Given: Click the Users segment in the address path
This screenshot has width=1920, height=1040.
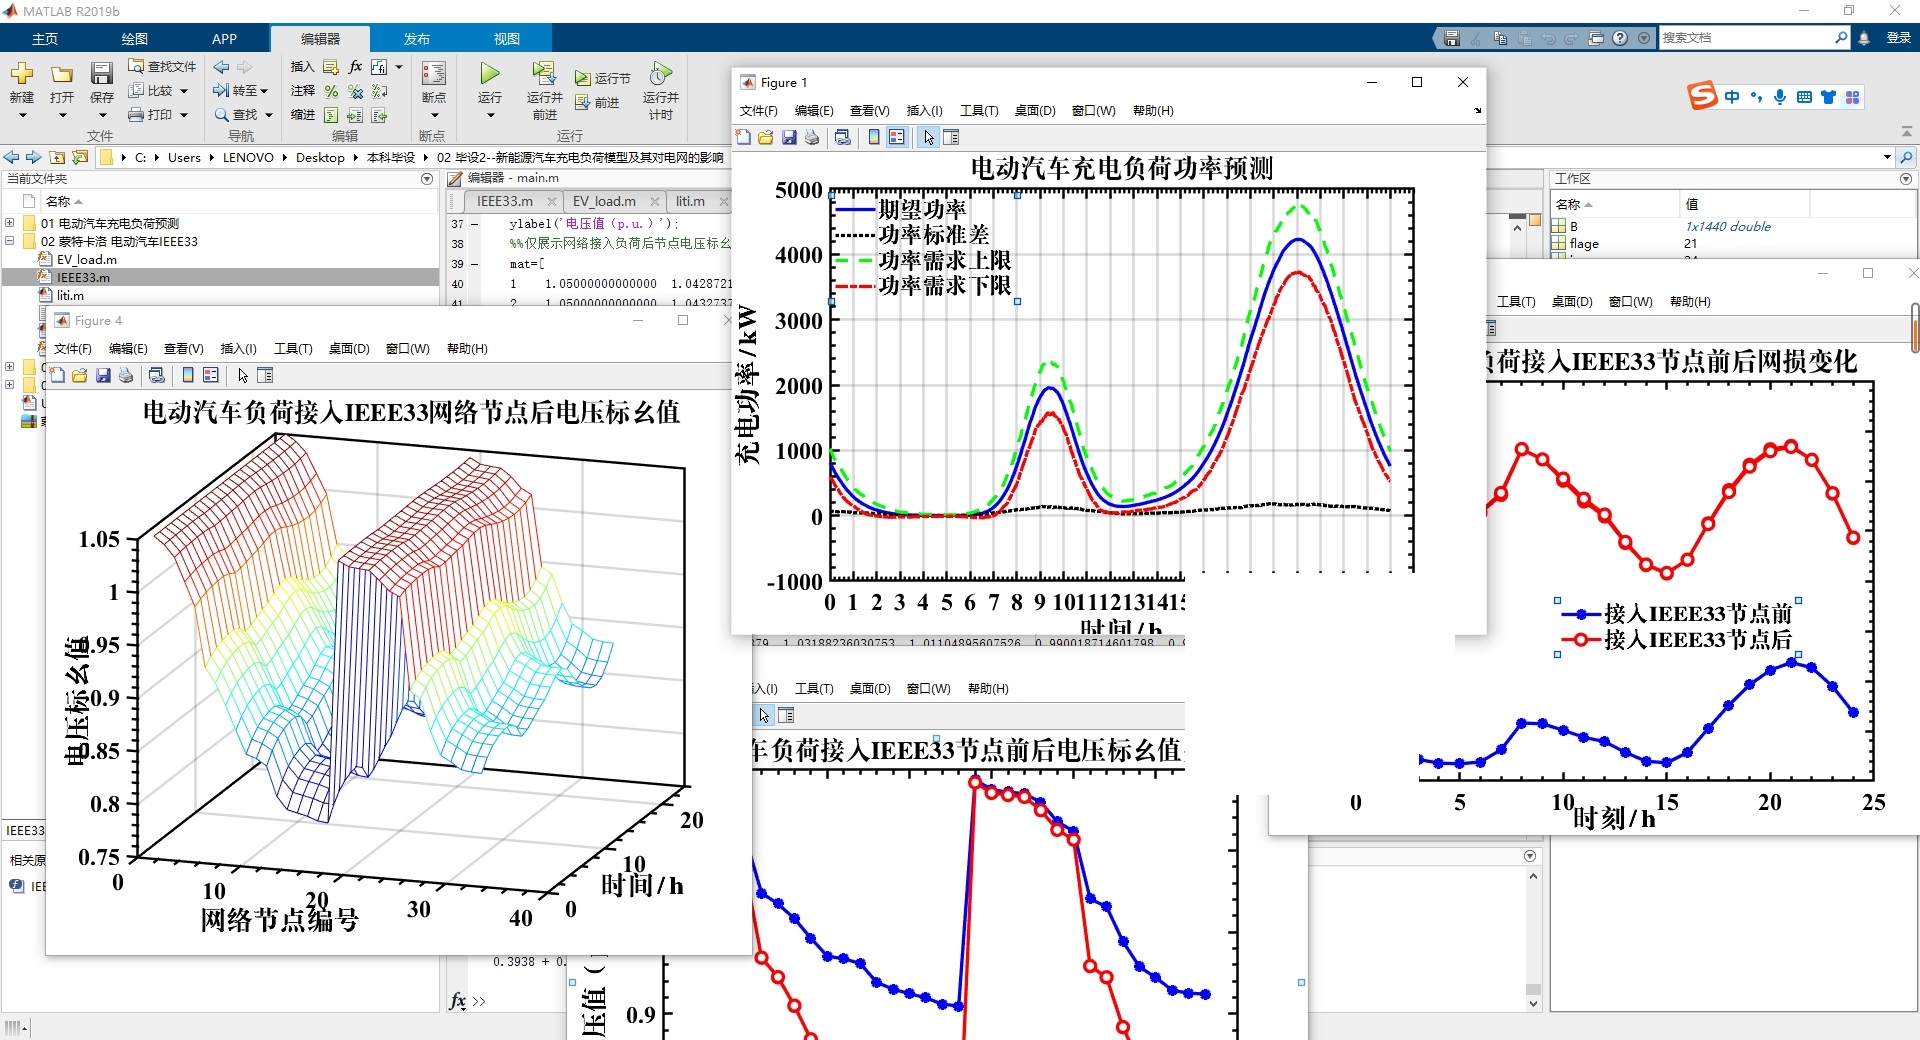Looking at the screenshot, I should [184, 157].
